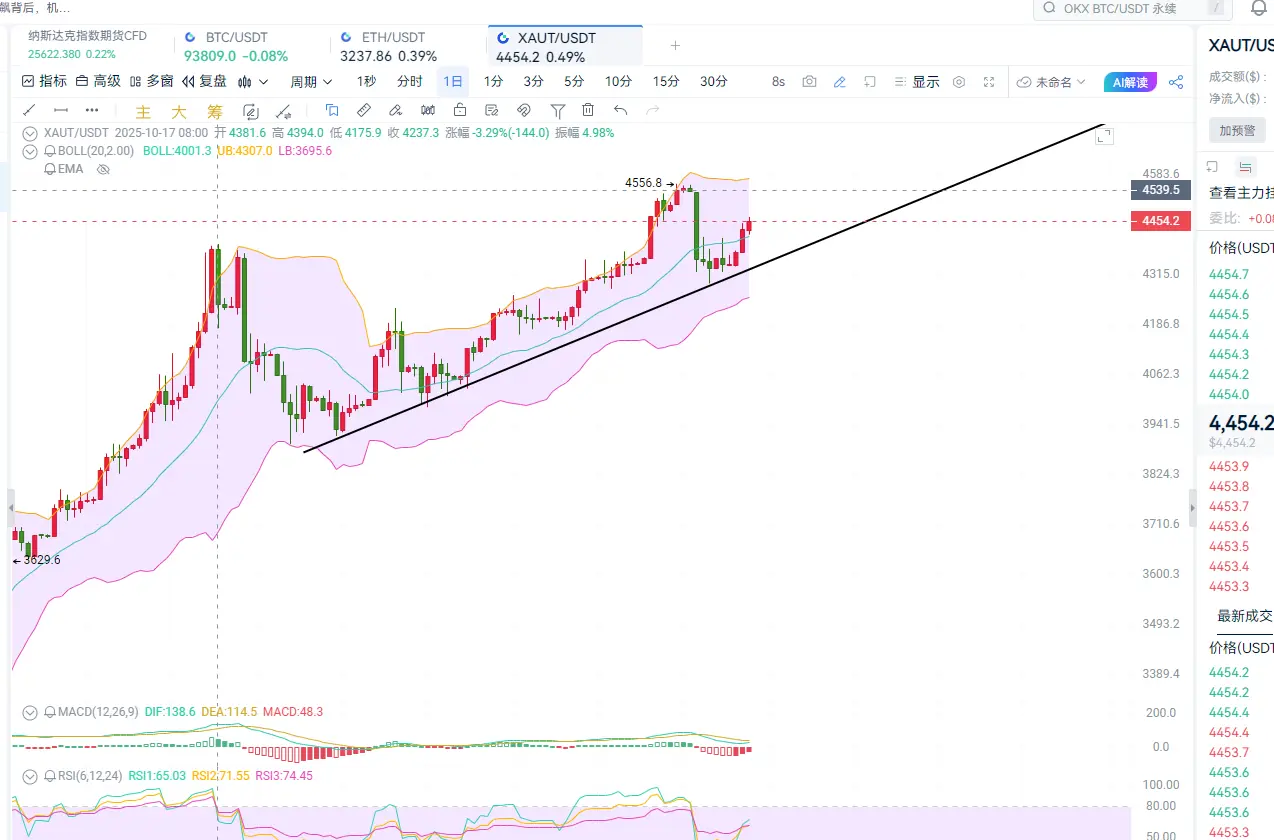Select the XAUT/USDT tab

566,47
